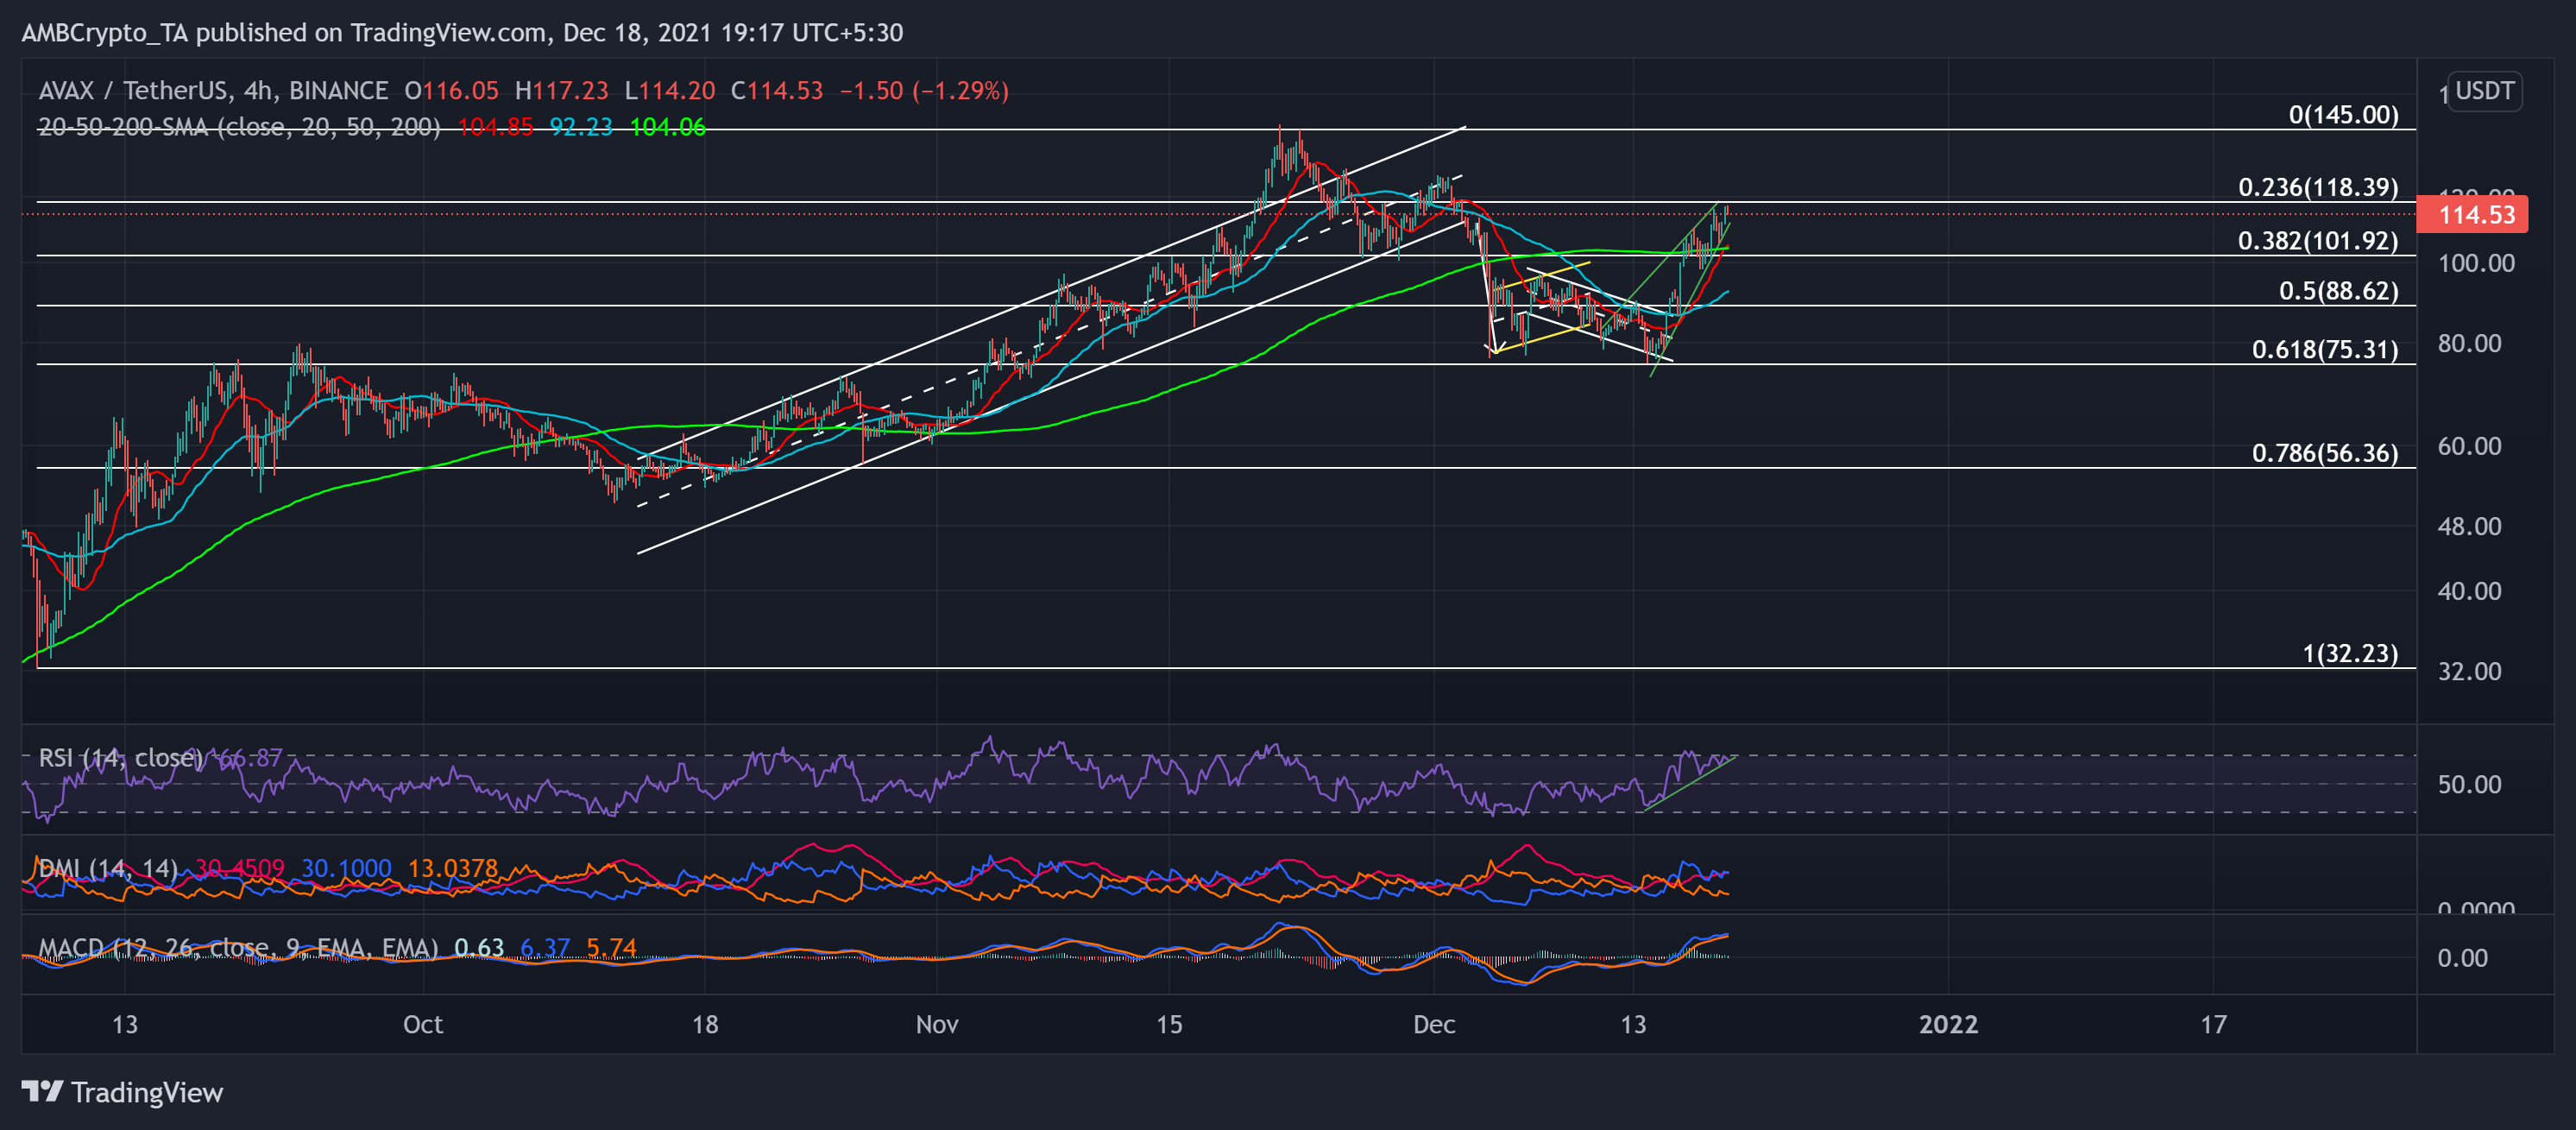This screenshot has height=1130, width=2576.
Task: Select the Fibonacci level 0(145.00) label
Action: (x=2349, y=114)
